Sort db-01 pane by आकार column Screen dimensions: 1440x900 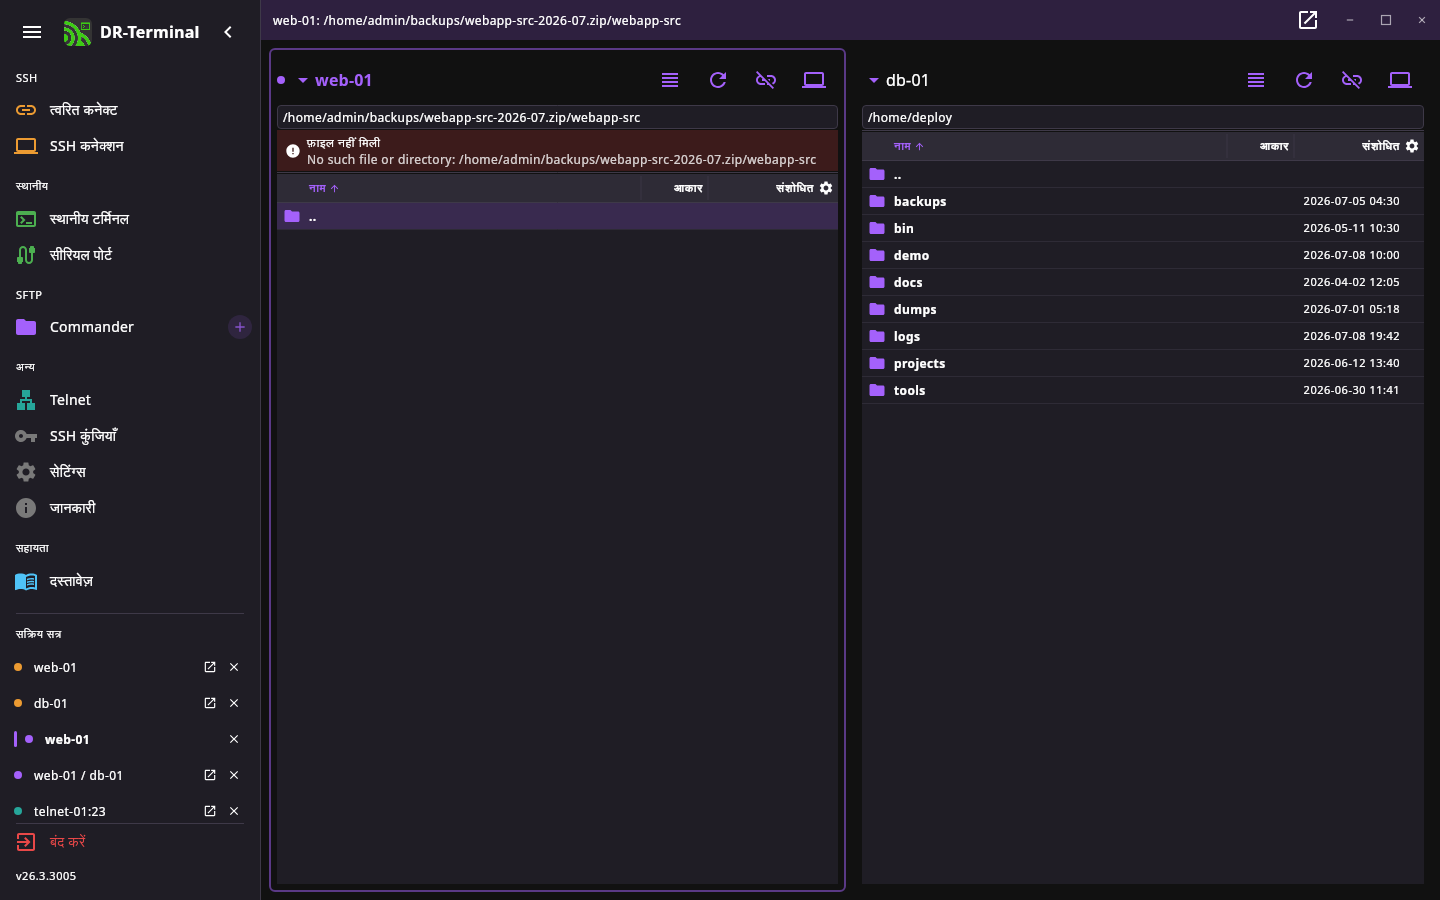(x=1274, y=146)
